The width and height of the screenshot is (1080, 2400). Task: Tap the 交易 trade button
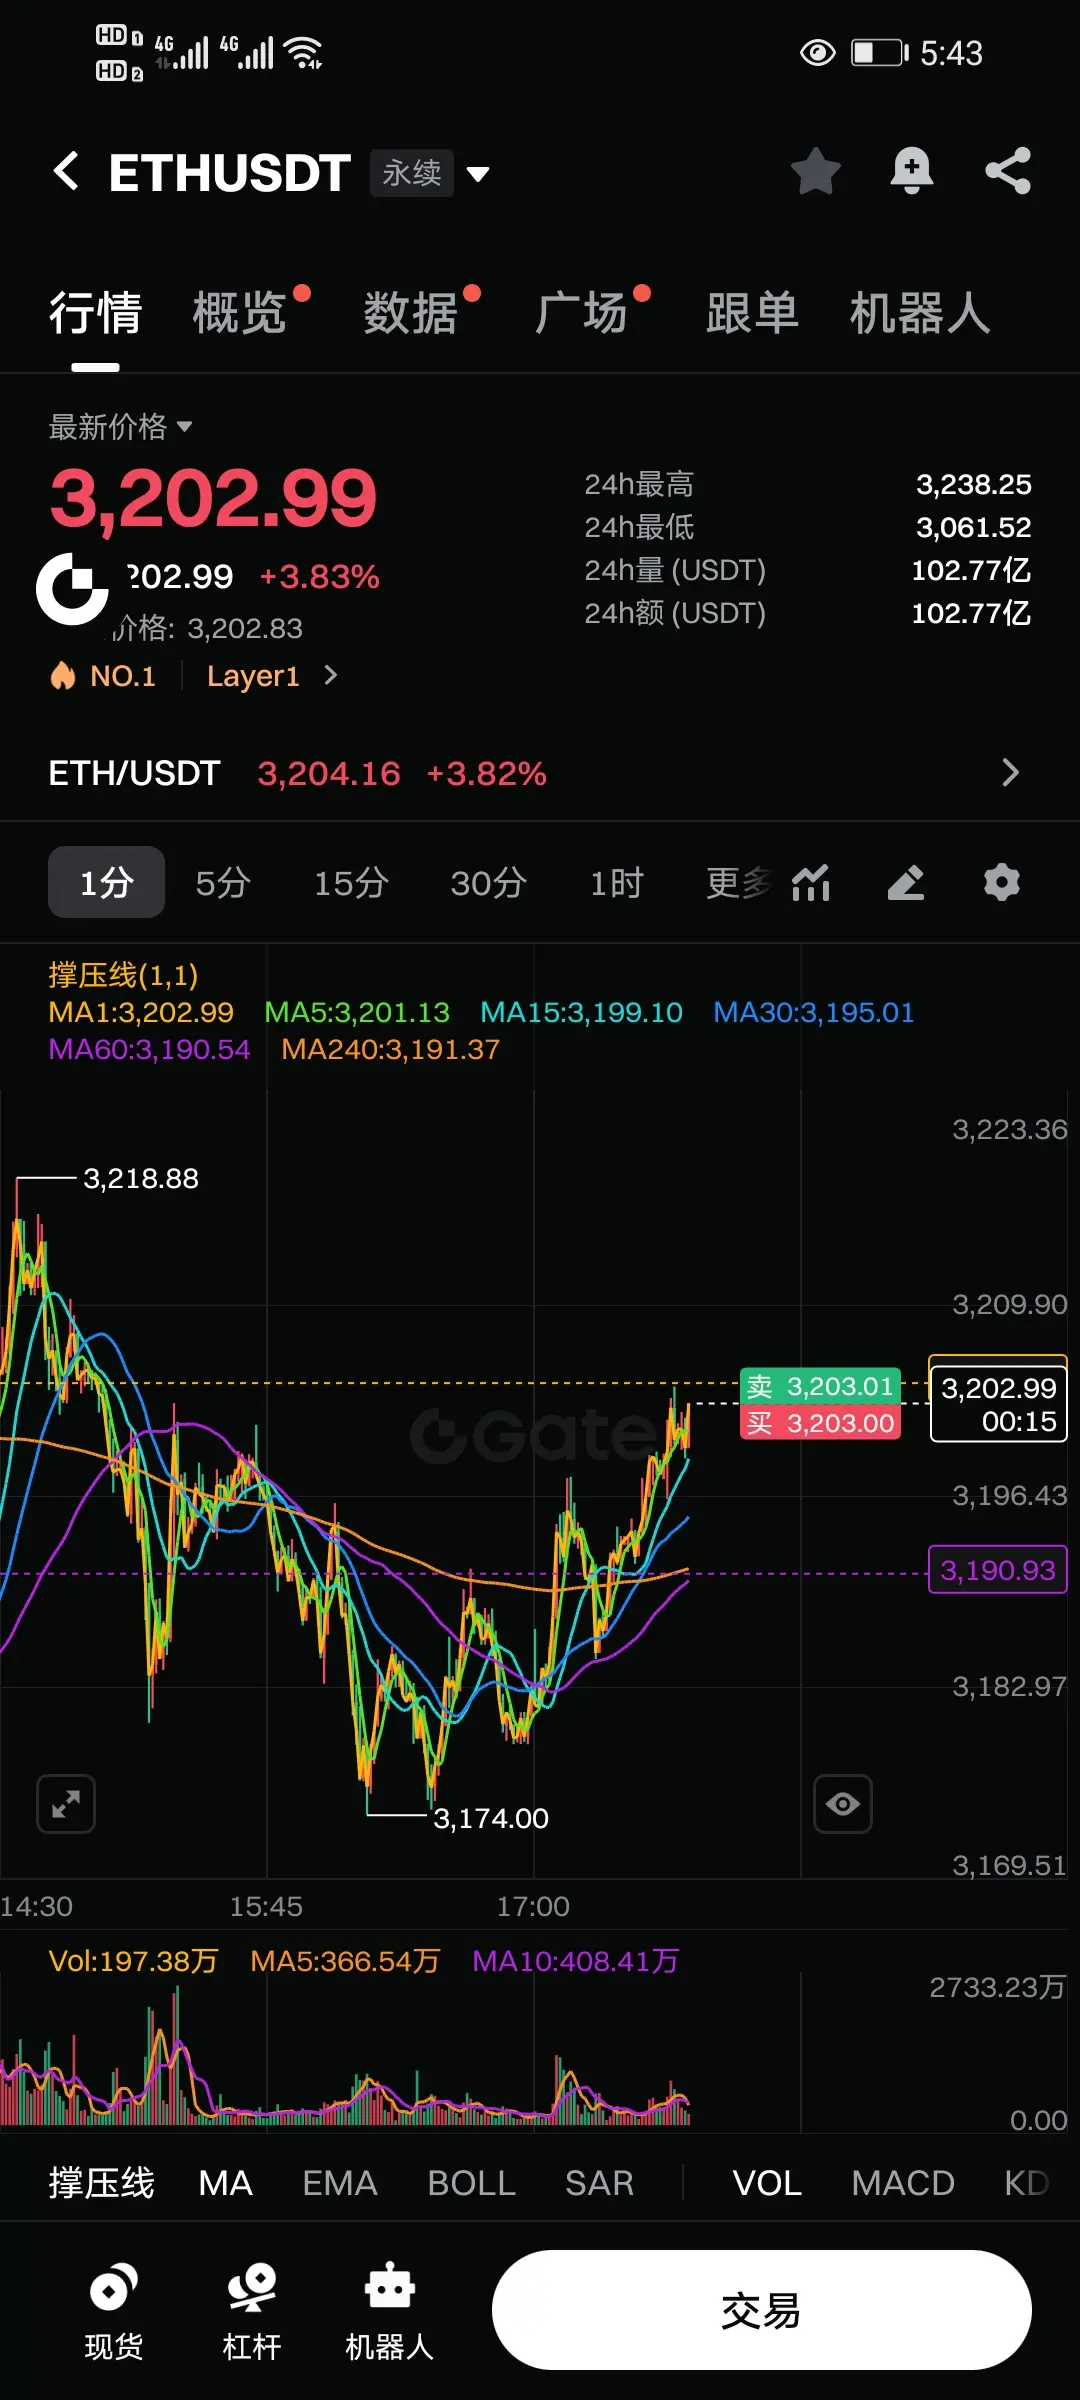(x=762, y=2310)
